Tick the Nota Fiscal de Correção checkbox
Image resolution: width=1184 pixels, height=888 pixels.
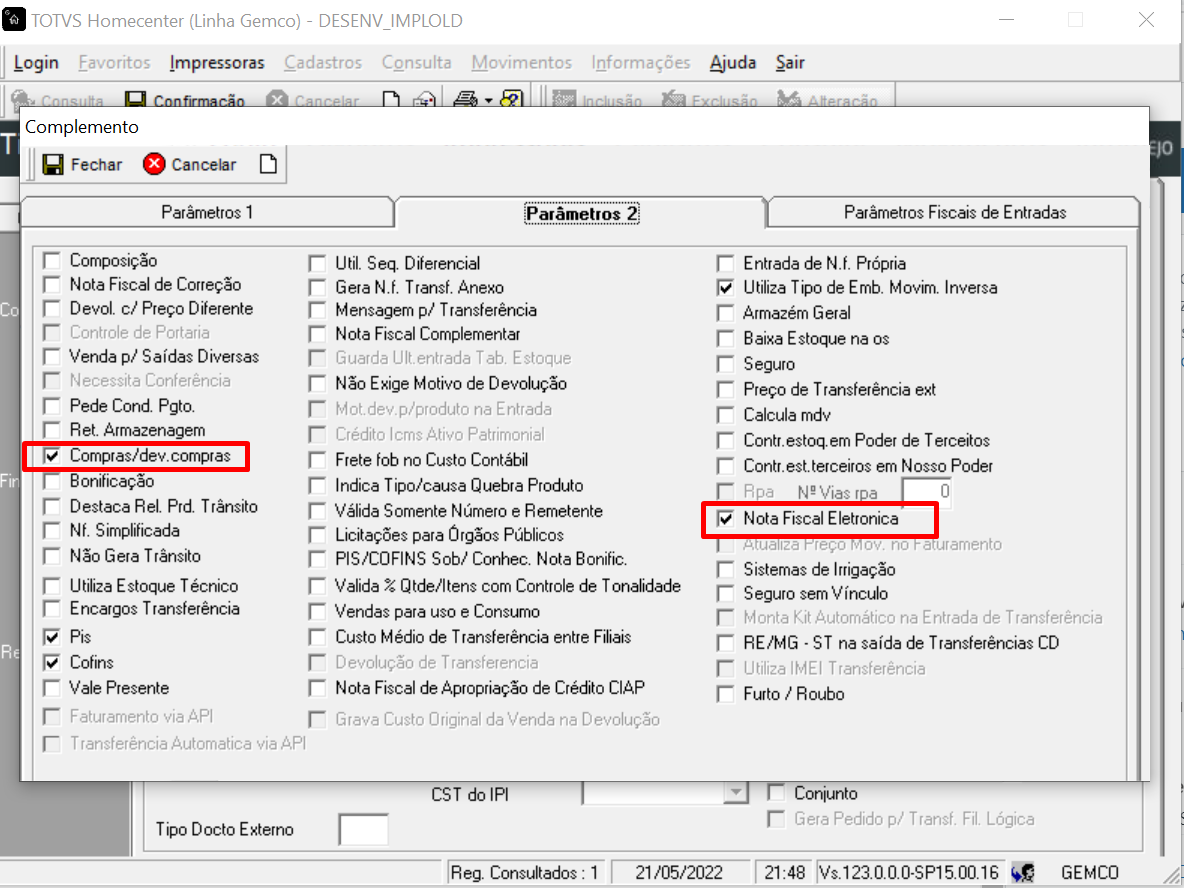[51, 285]
